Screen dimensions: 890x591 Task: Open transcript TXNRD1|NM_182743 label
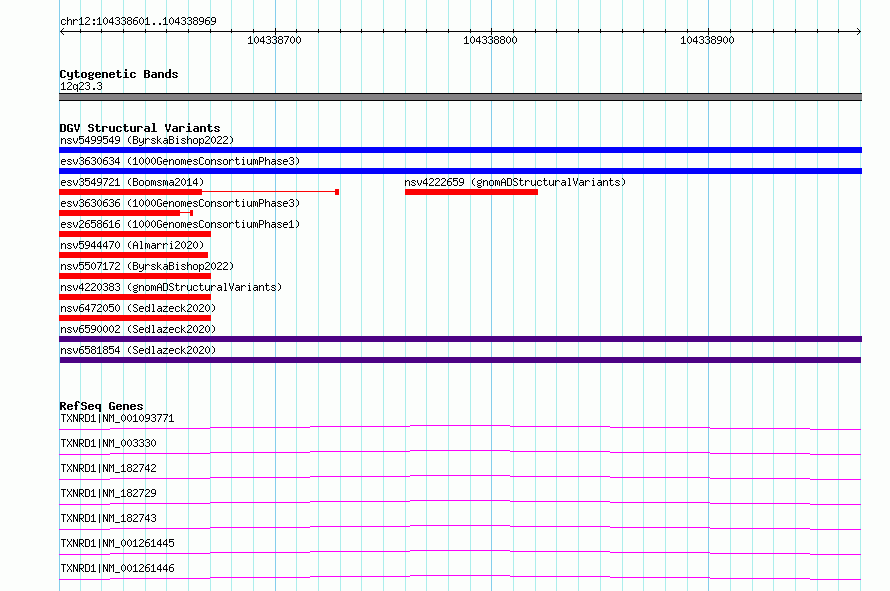[108, 518]
